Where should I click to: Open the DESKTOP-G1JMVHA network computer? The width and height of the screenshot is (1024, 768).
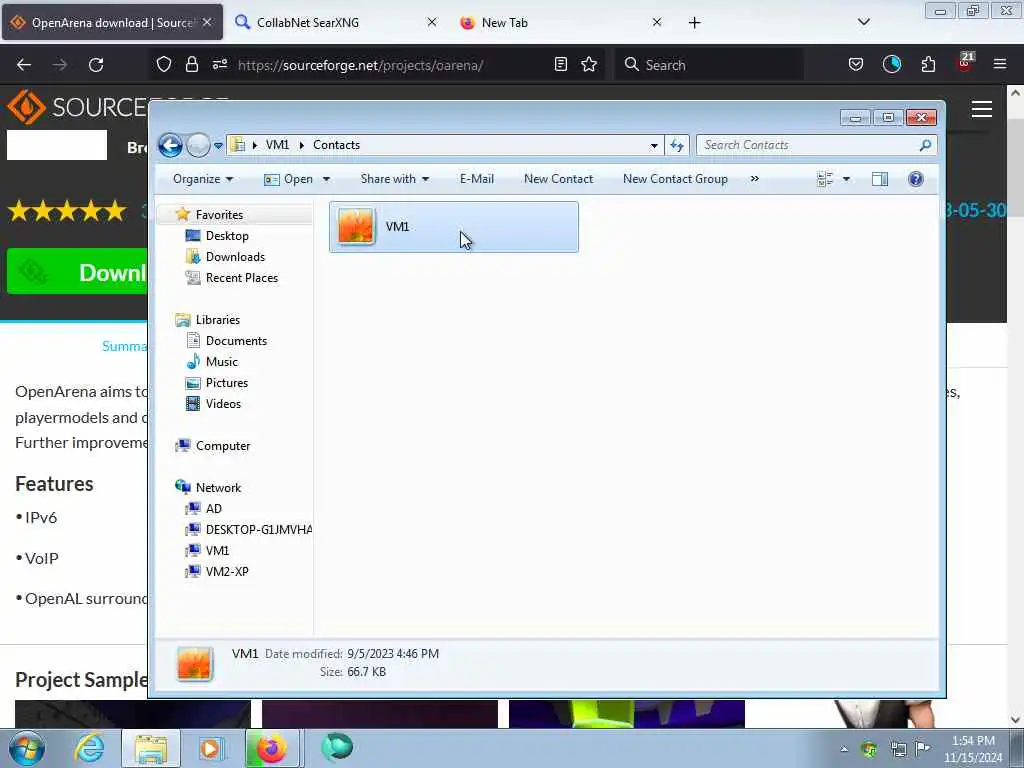(259, 530)
